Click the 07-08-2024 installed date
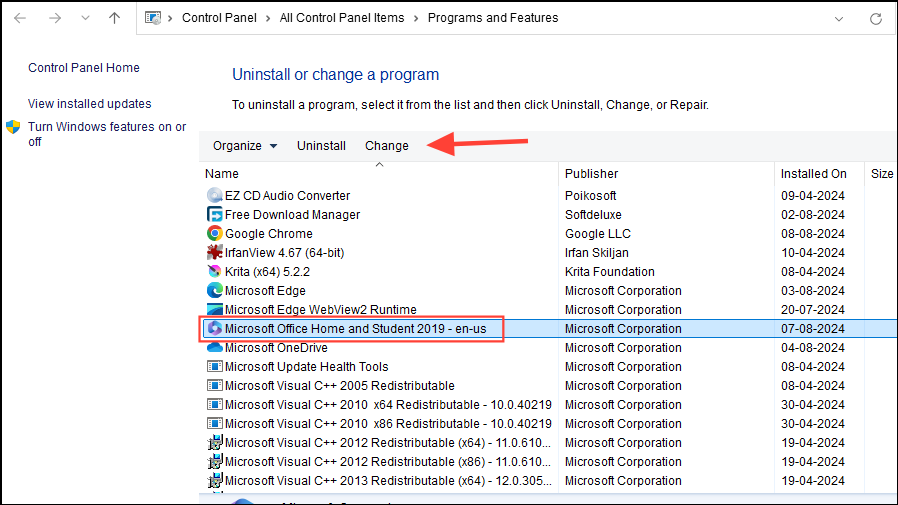 click(x=813, y=329)
